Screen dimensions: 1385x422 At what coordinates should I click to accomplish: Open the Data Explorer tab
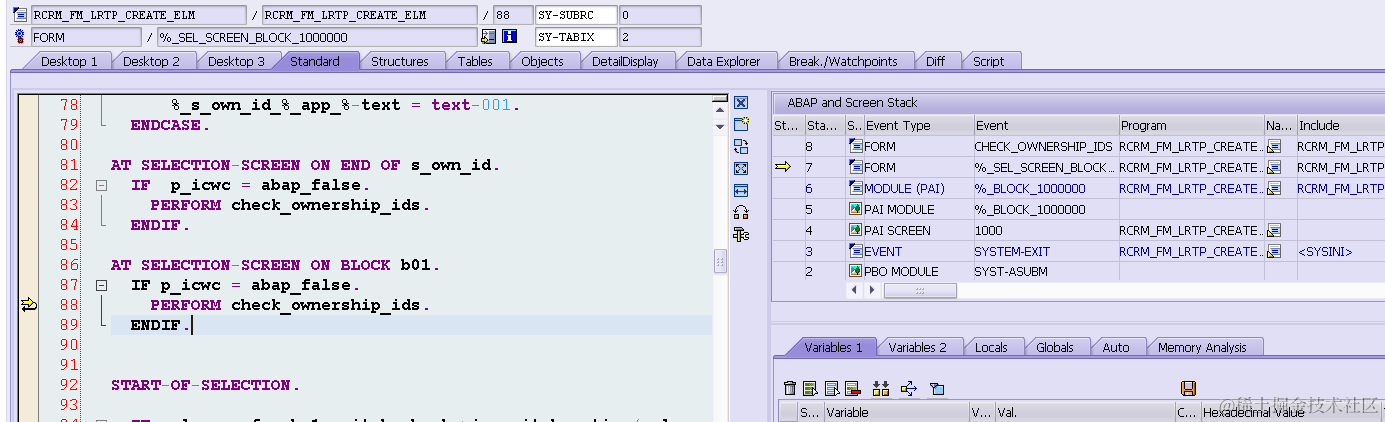coord(724,61)
